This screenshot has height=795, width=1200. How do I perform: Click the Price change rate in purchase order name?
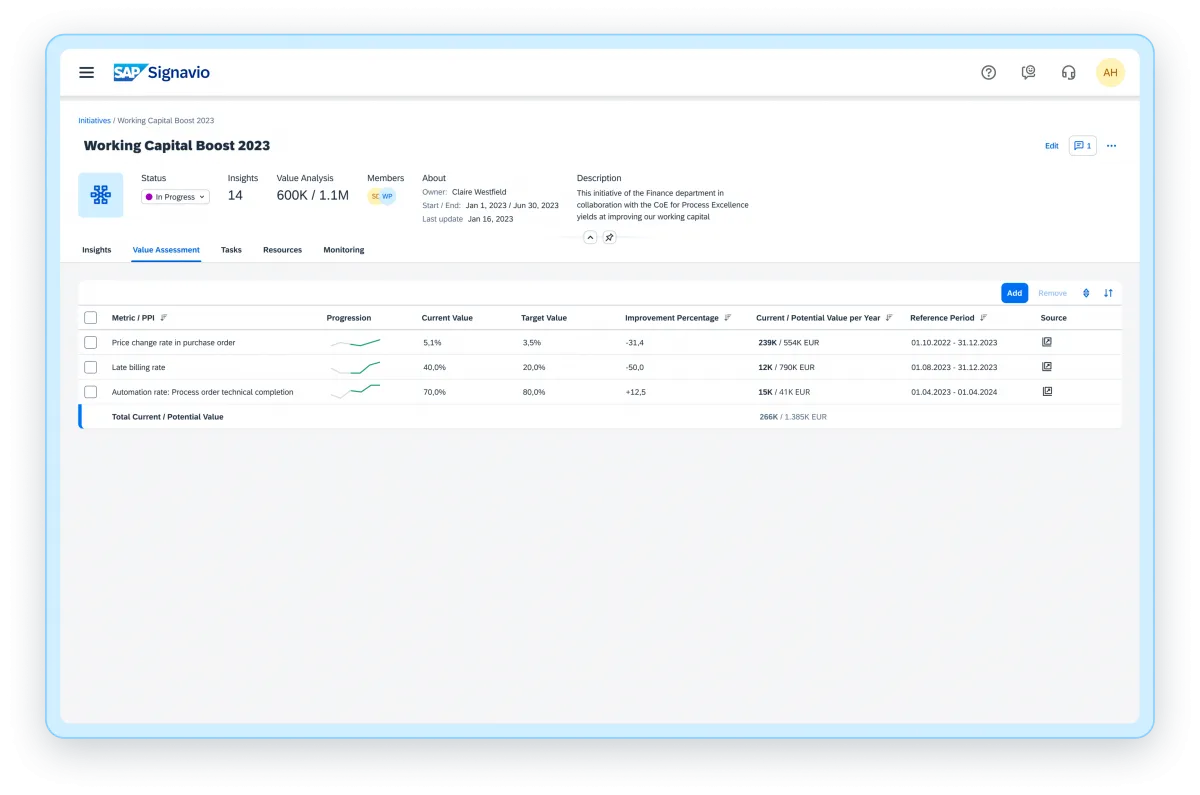point(174,342)
